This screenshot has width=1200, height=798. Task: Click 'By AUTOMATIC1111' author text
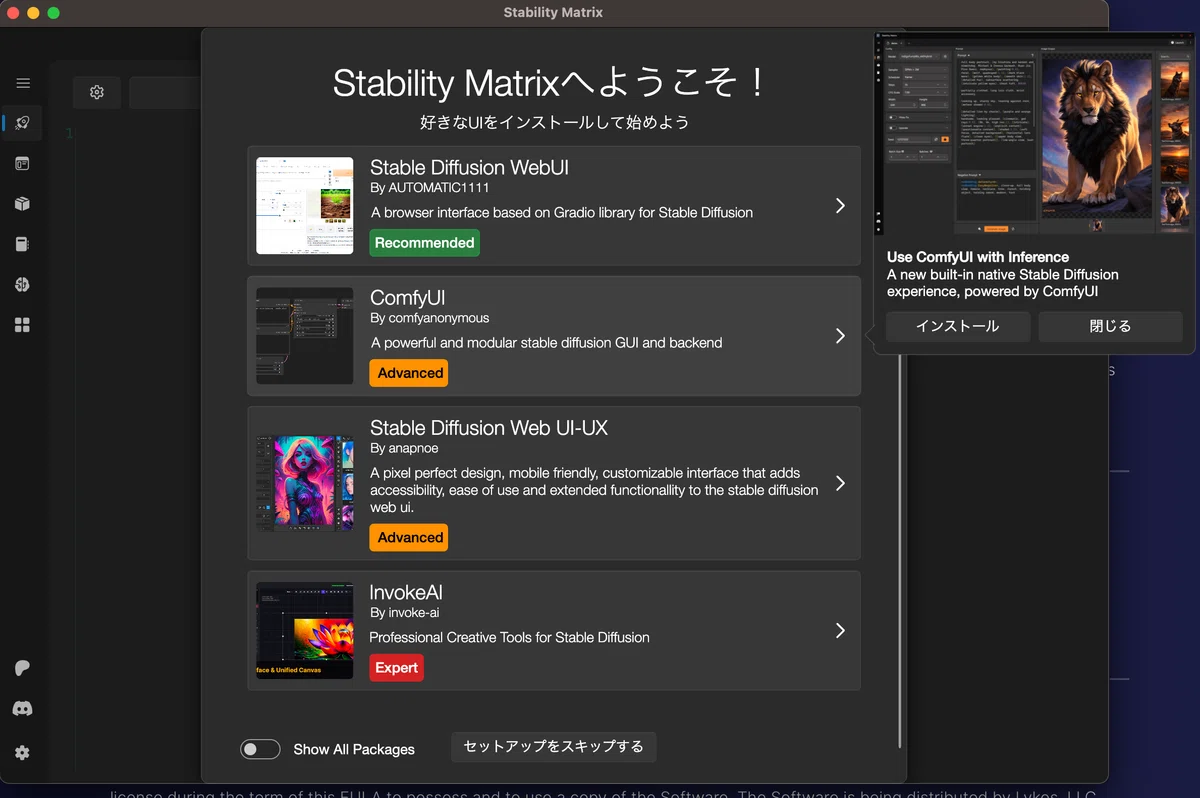[429, 187]
